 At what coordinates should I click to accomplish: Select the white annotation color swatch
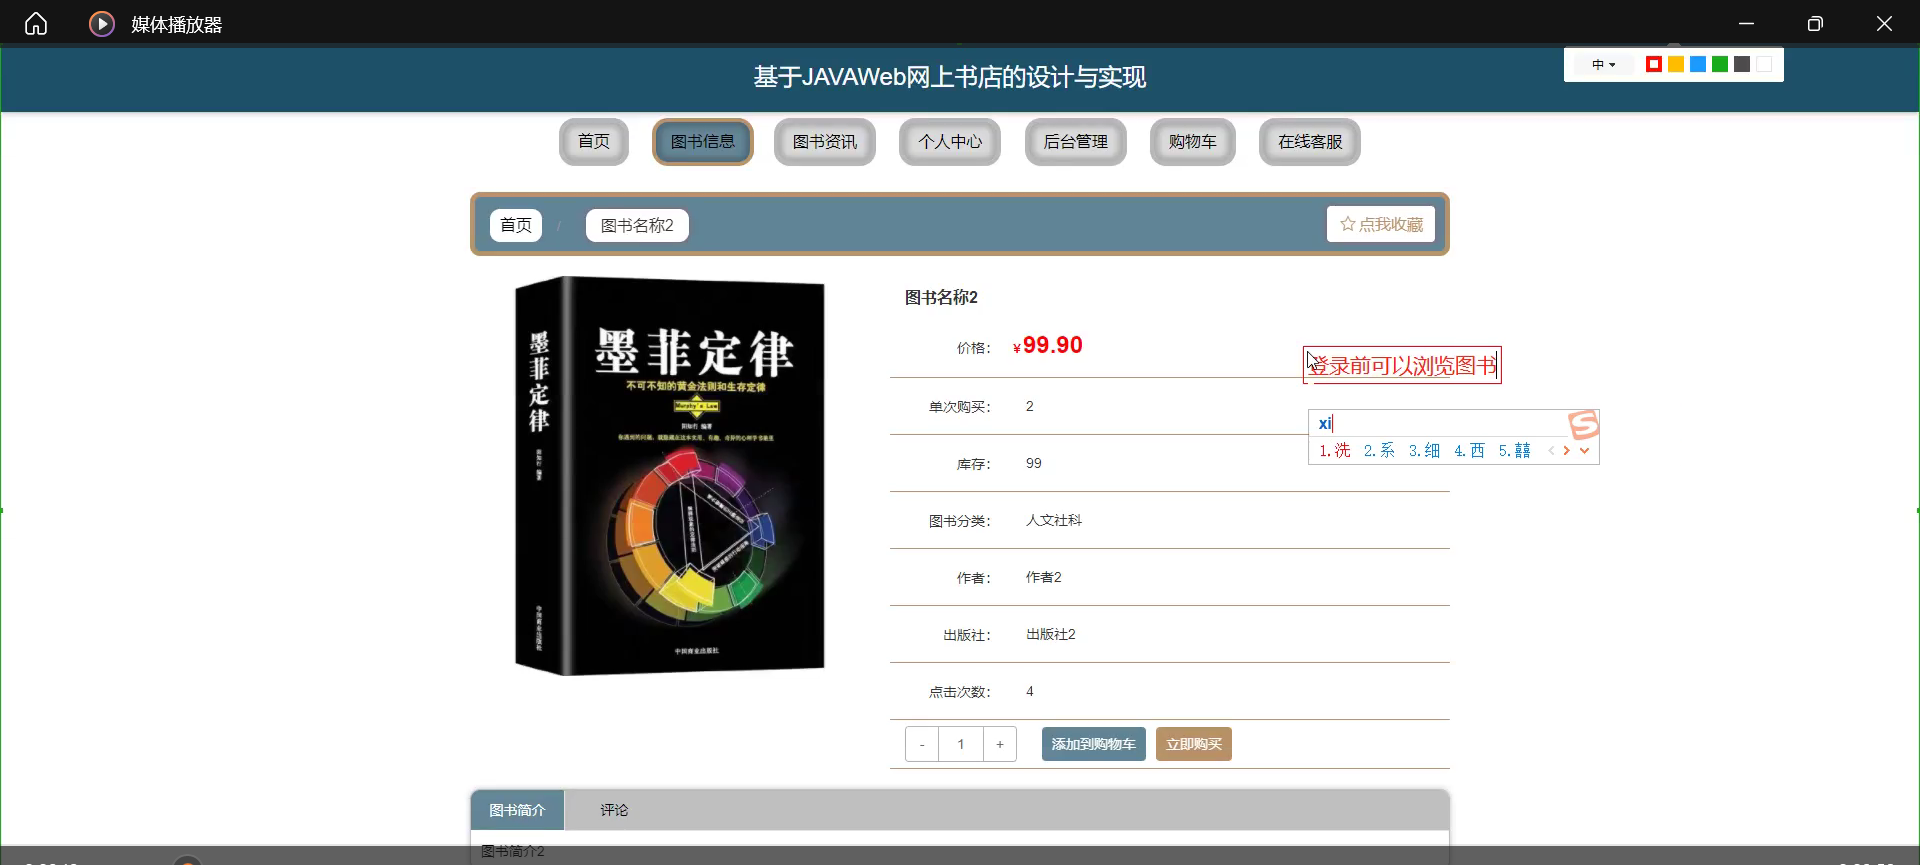1764,64
